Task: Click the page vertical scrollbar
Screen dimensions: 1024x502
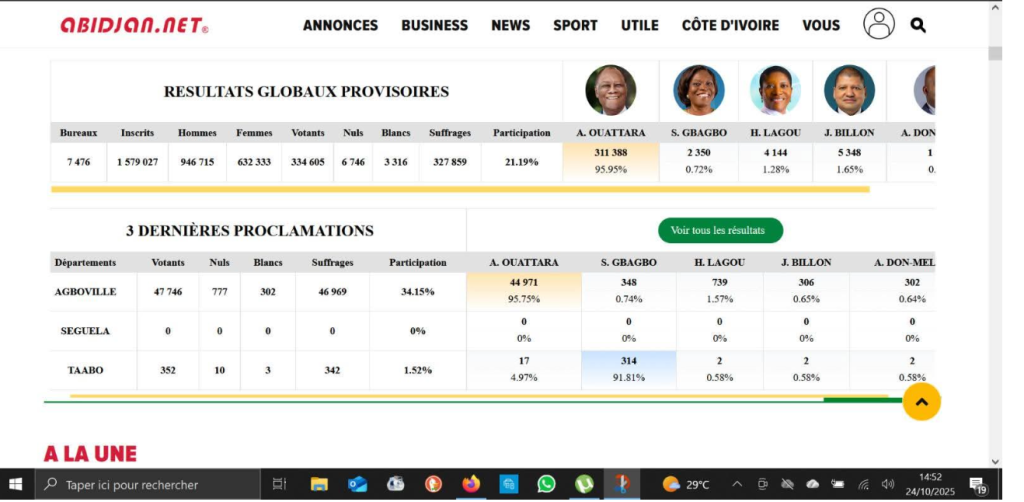Action: coord(994,250)
